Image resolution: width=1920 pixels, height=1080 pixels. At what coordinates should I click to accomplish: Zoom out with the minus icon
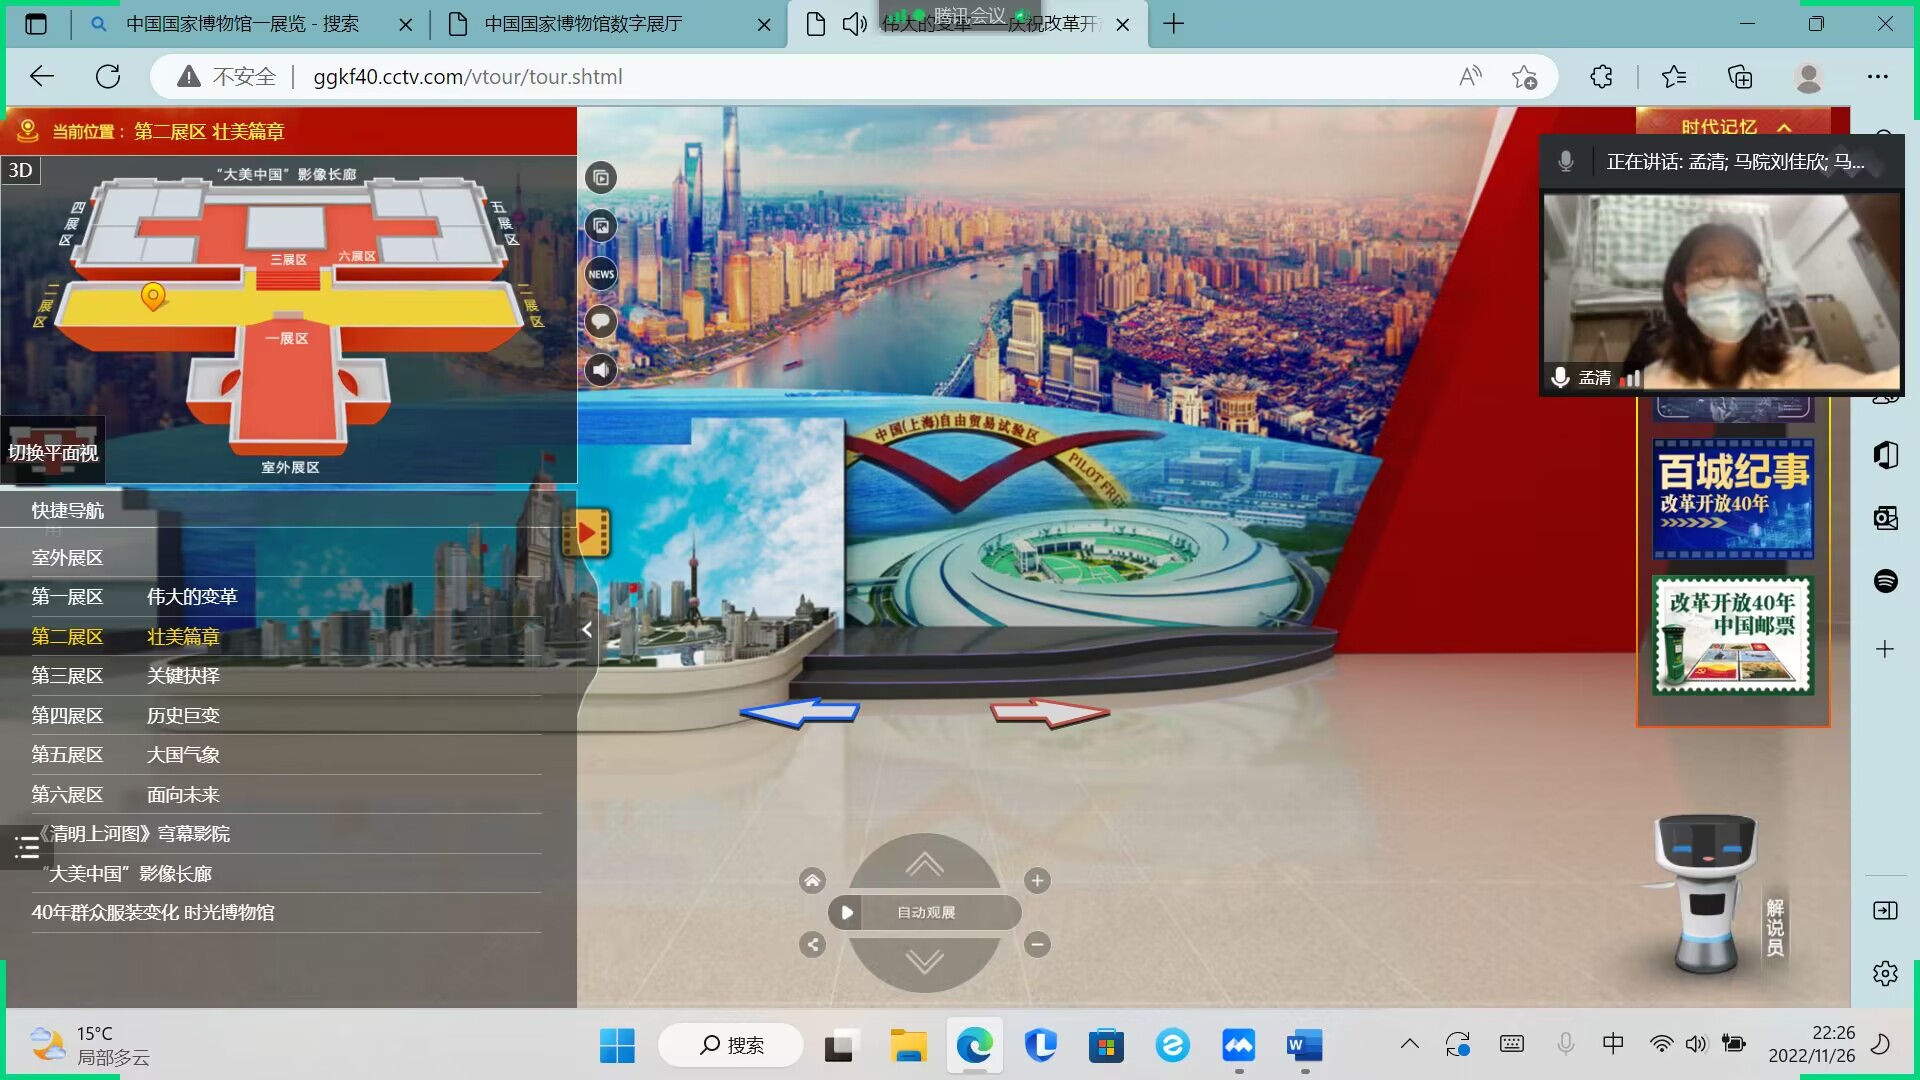(x=1037, y=944)
